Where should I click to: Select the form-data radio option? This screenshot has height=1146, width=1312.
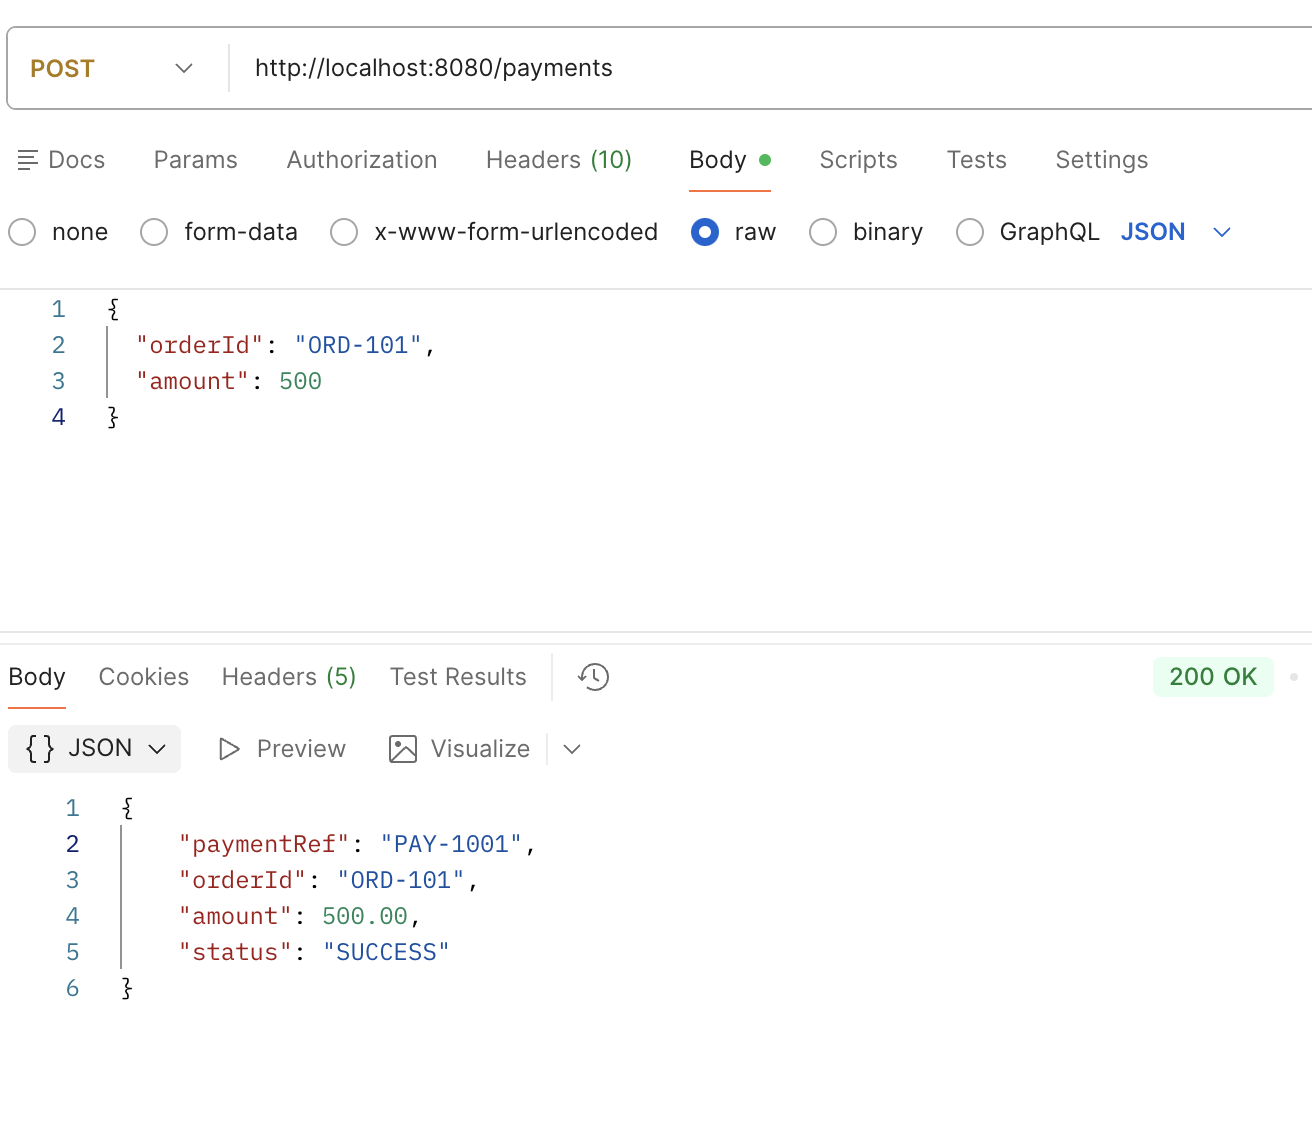(154, 232)
